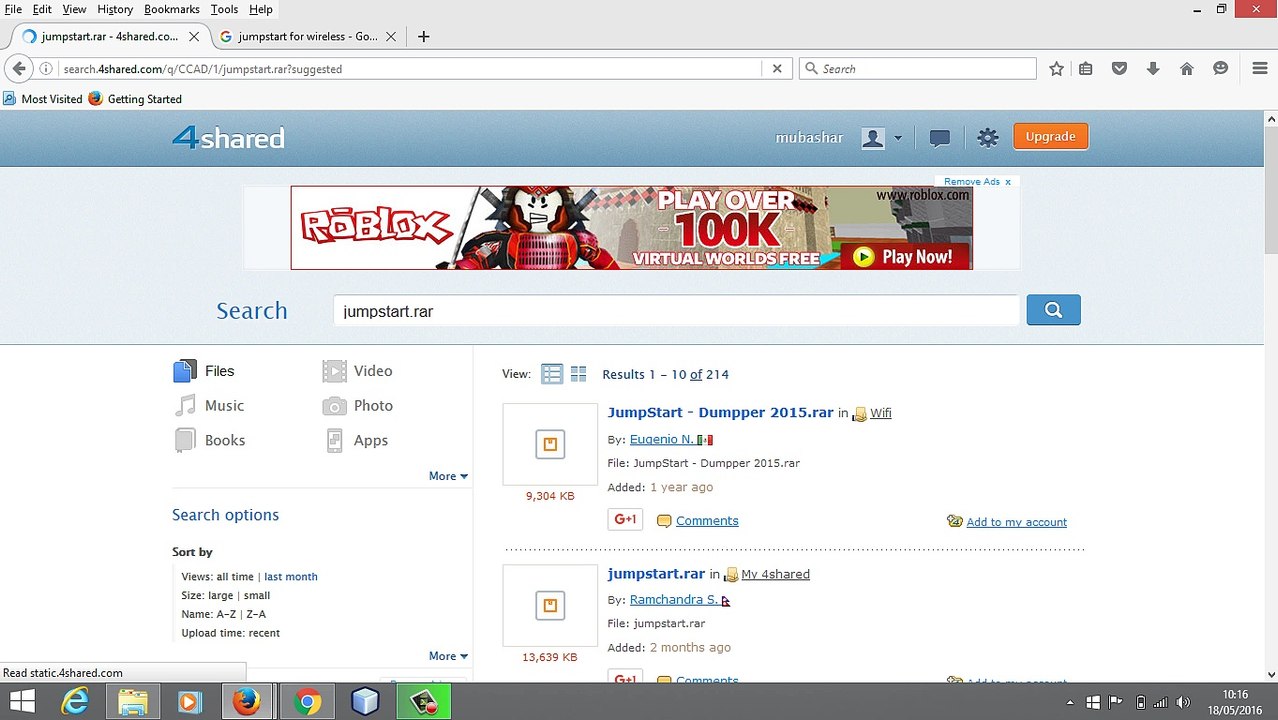Open the History menu

click(115, 9)
